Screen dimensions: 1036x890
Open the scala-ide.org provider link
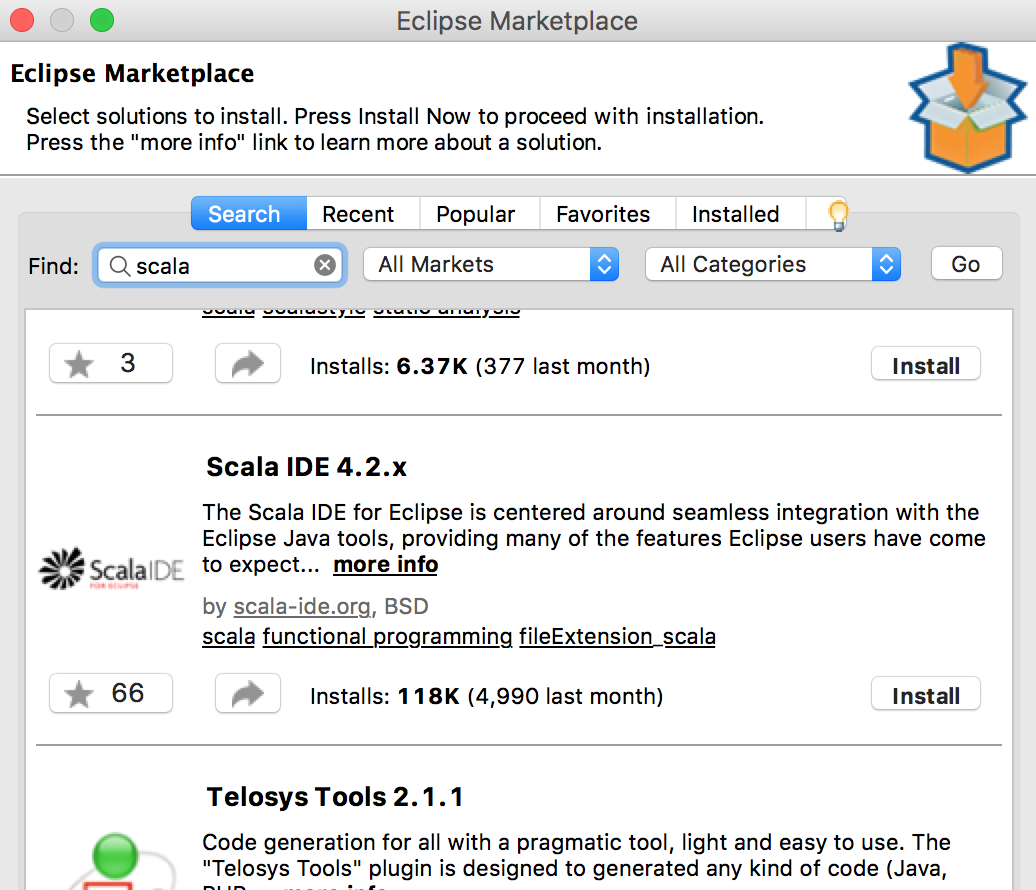tap(302, 606)
